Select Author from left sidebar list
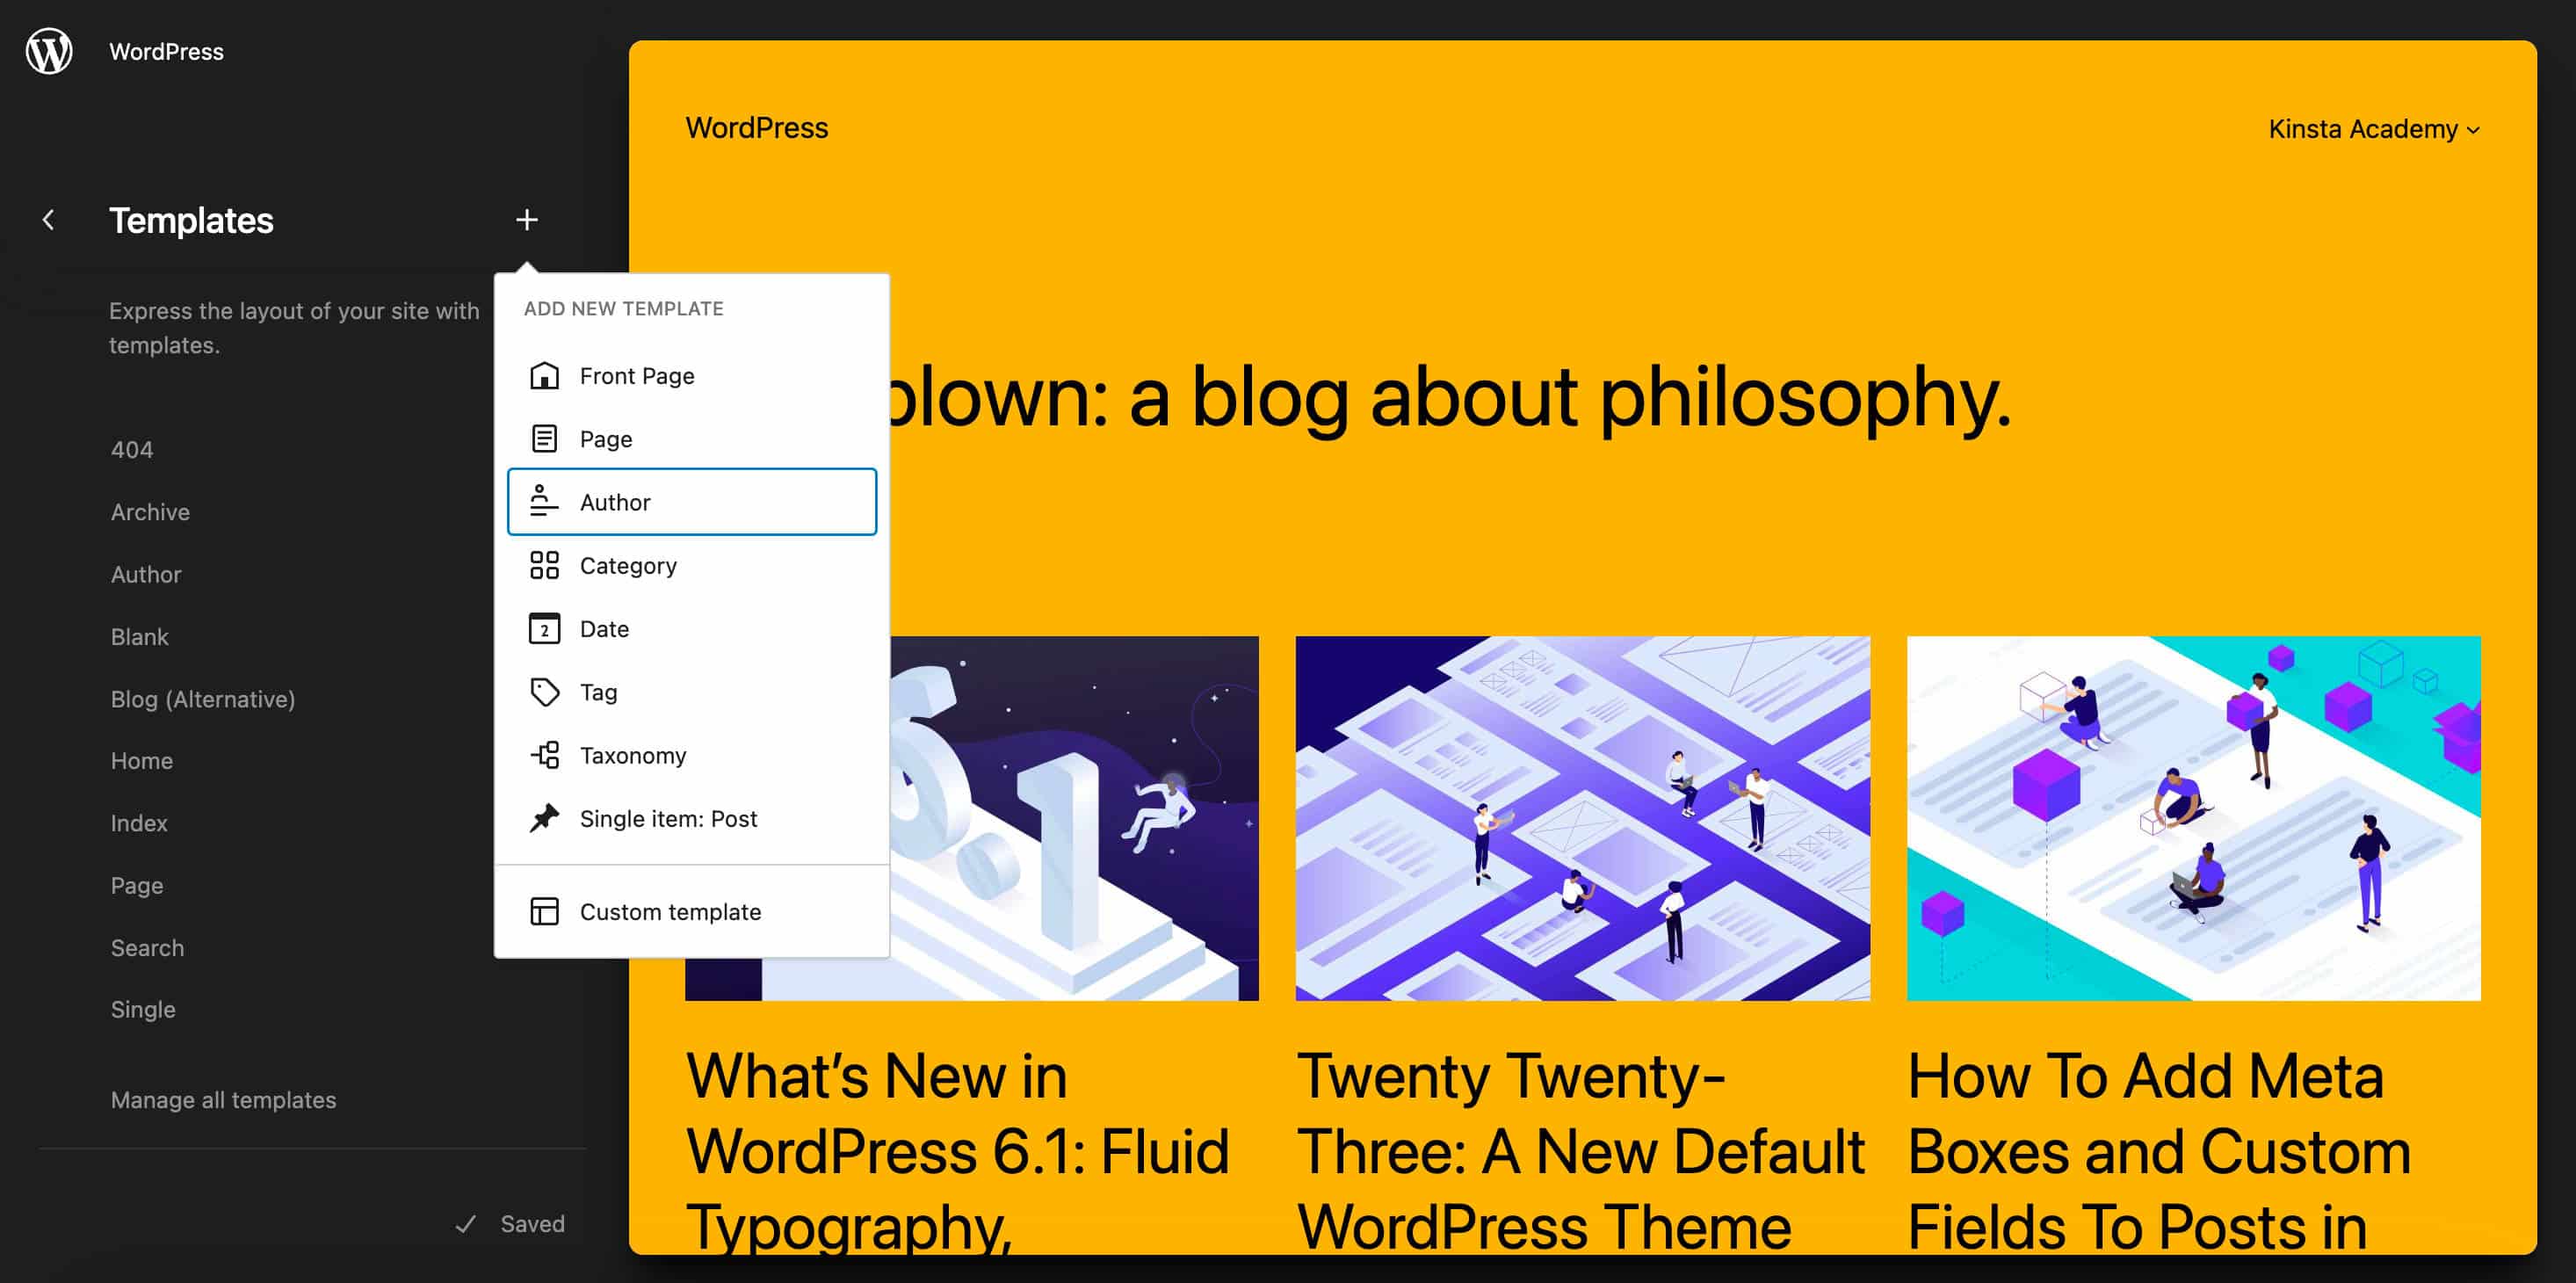 [146, 573]
